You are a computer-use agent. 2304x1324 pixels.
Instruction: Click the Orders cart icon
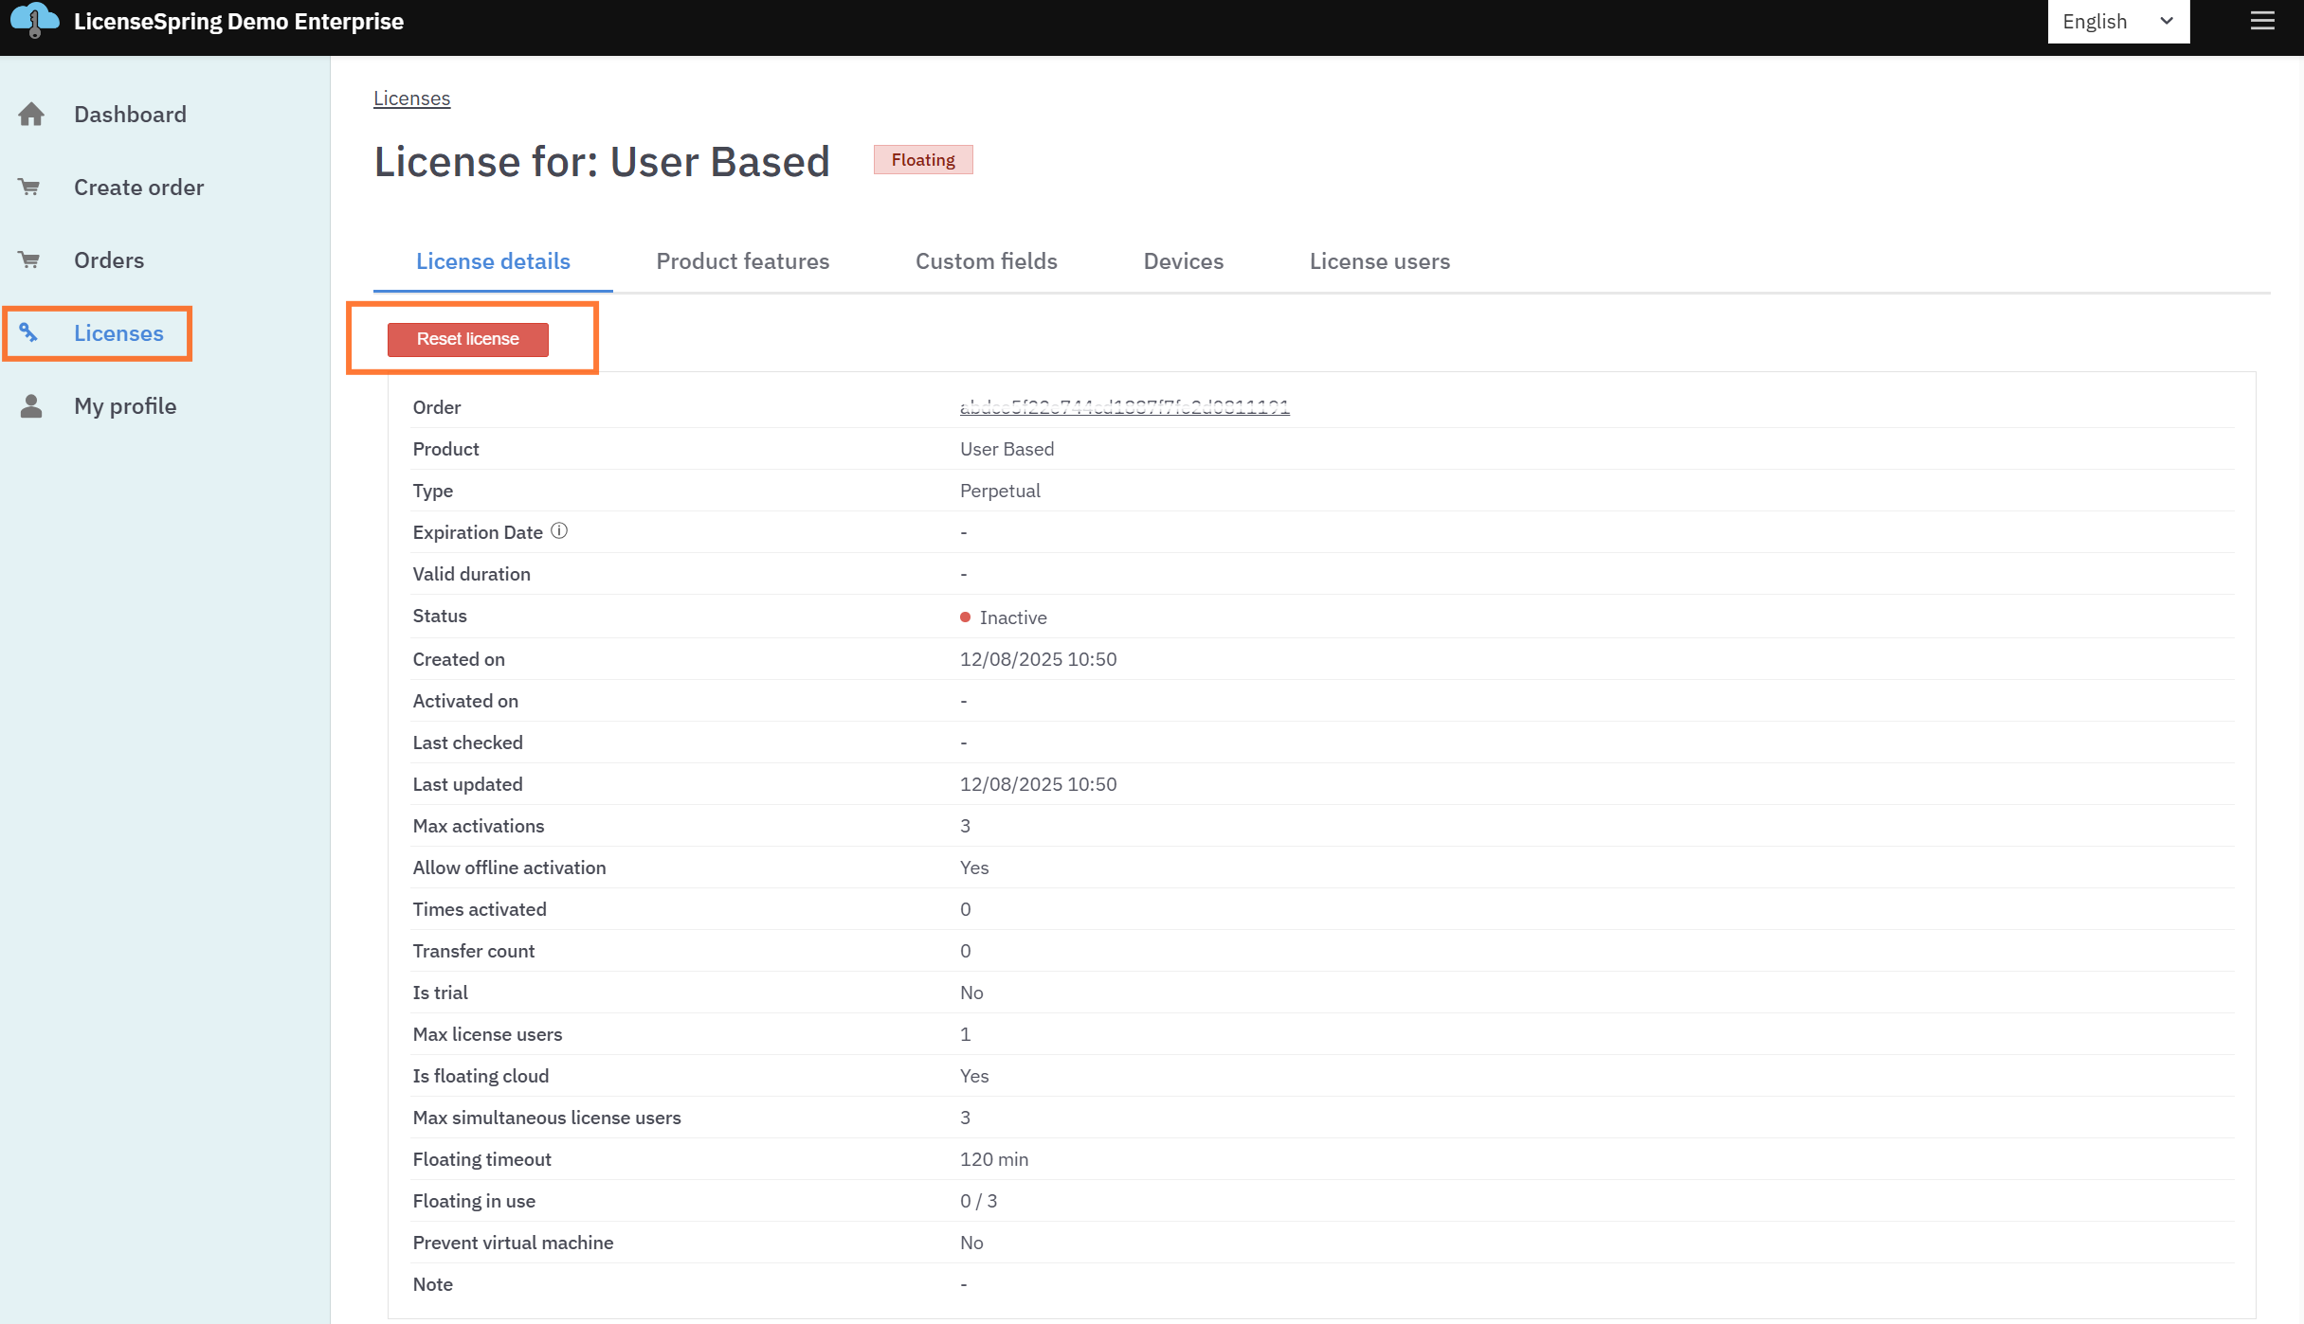30,260
